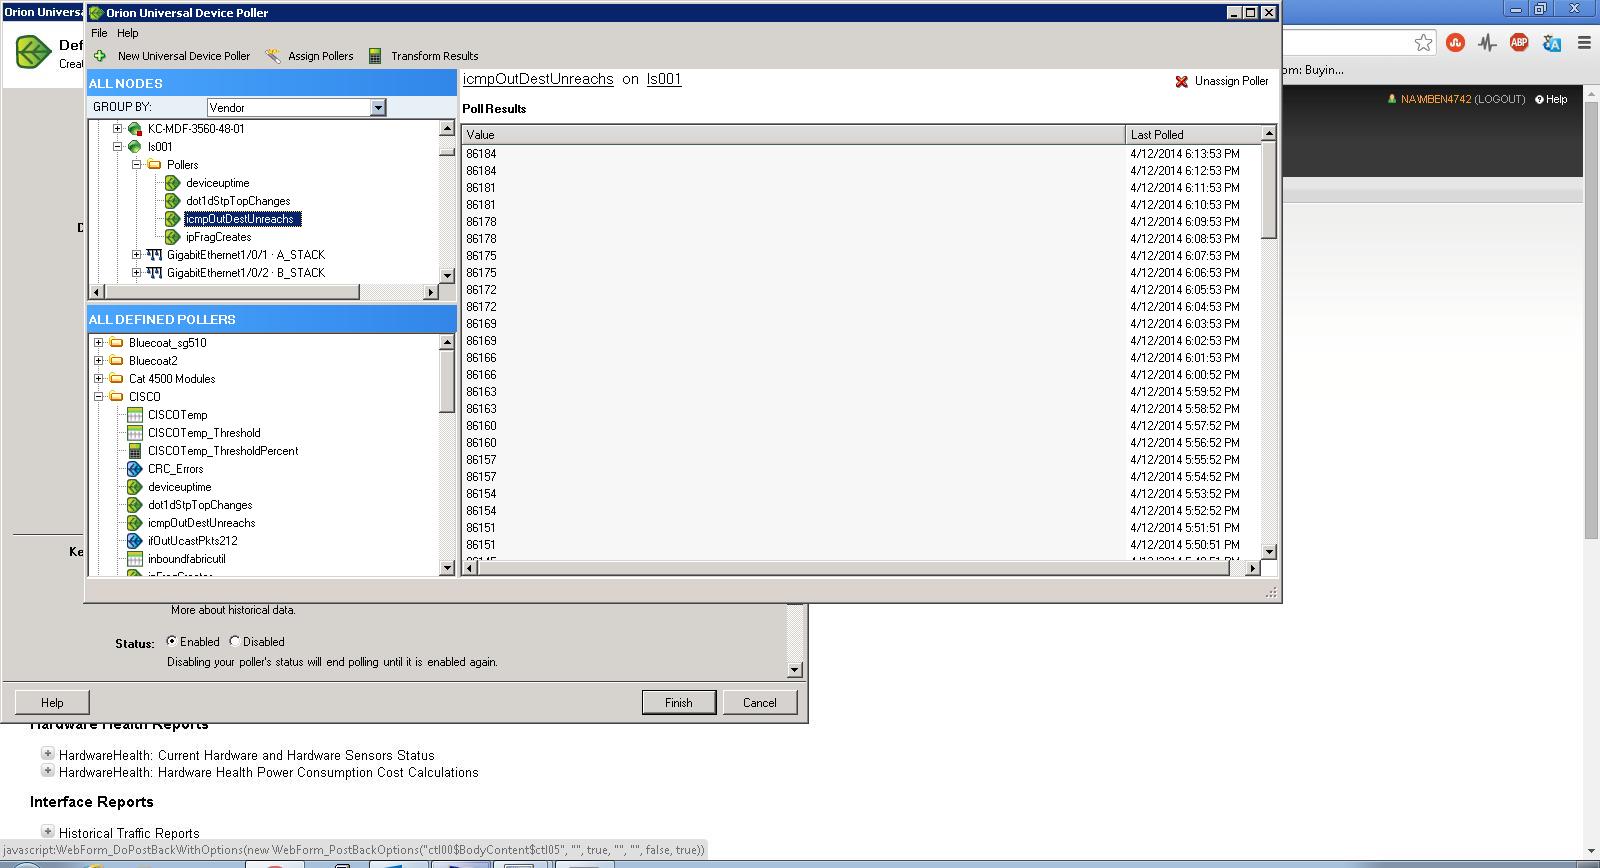Click the icmpOutDestUnreachs poller icon in nodes tree
This screenshot has height=868, width=1600.
click(172, 219)
